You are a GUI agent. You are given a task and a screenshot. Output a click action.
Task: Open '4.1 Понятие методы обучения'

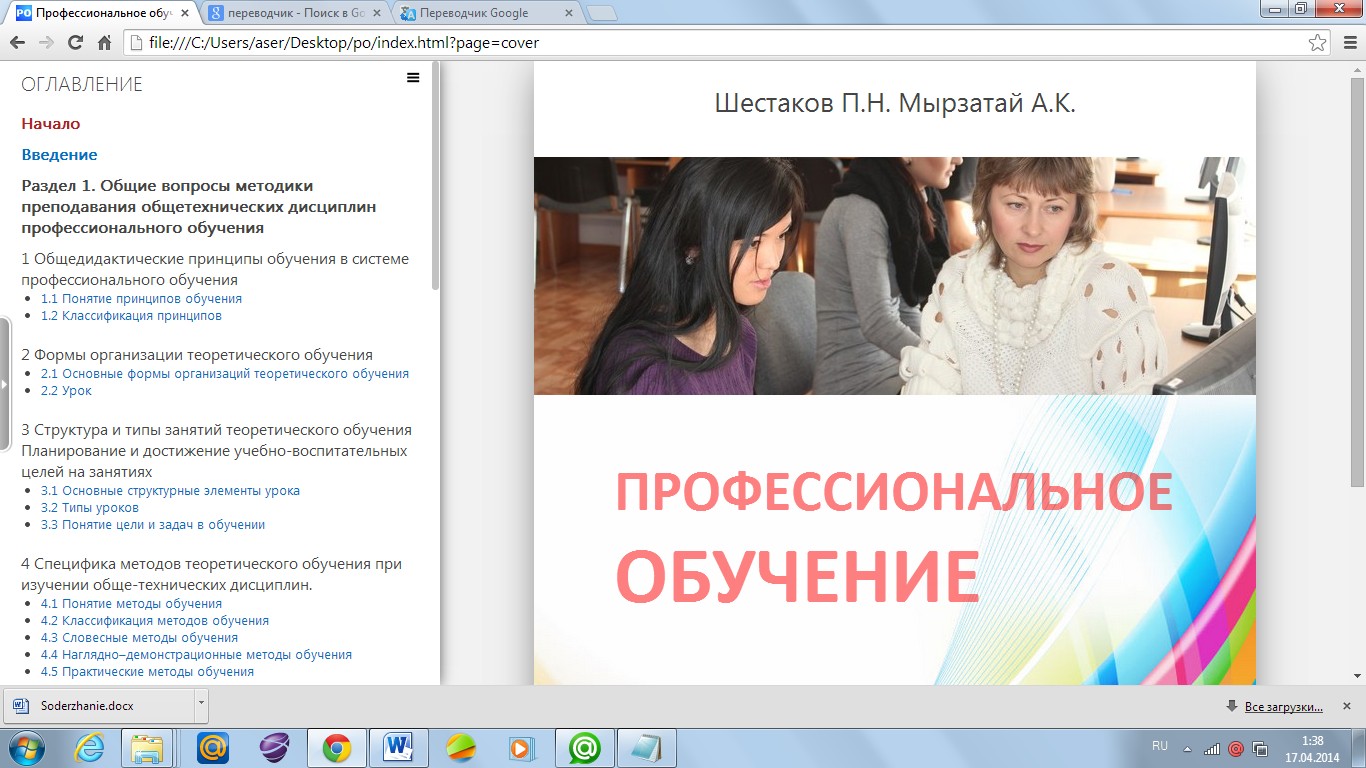coord(131,604)
